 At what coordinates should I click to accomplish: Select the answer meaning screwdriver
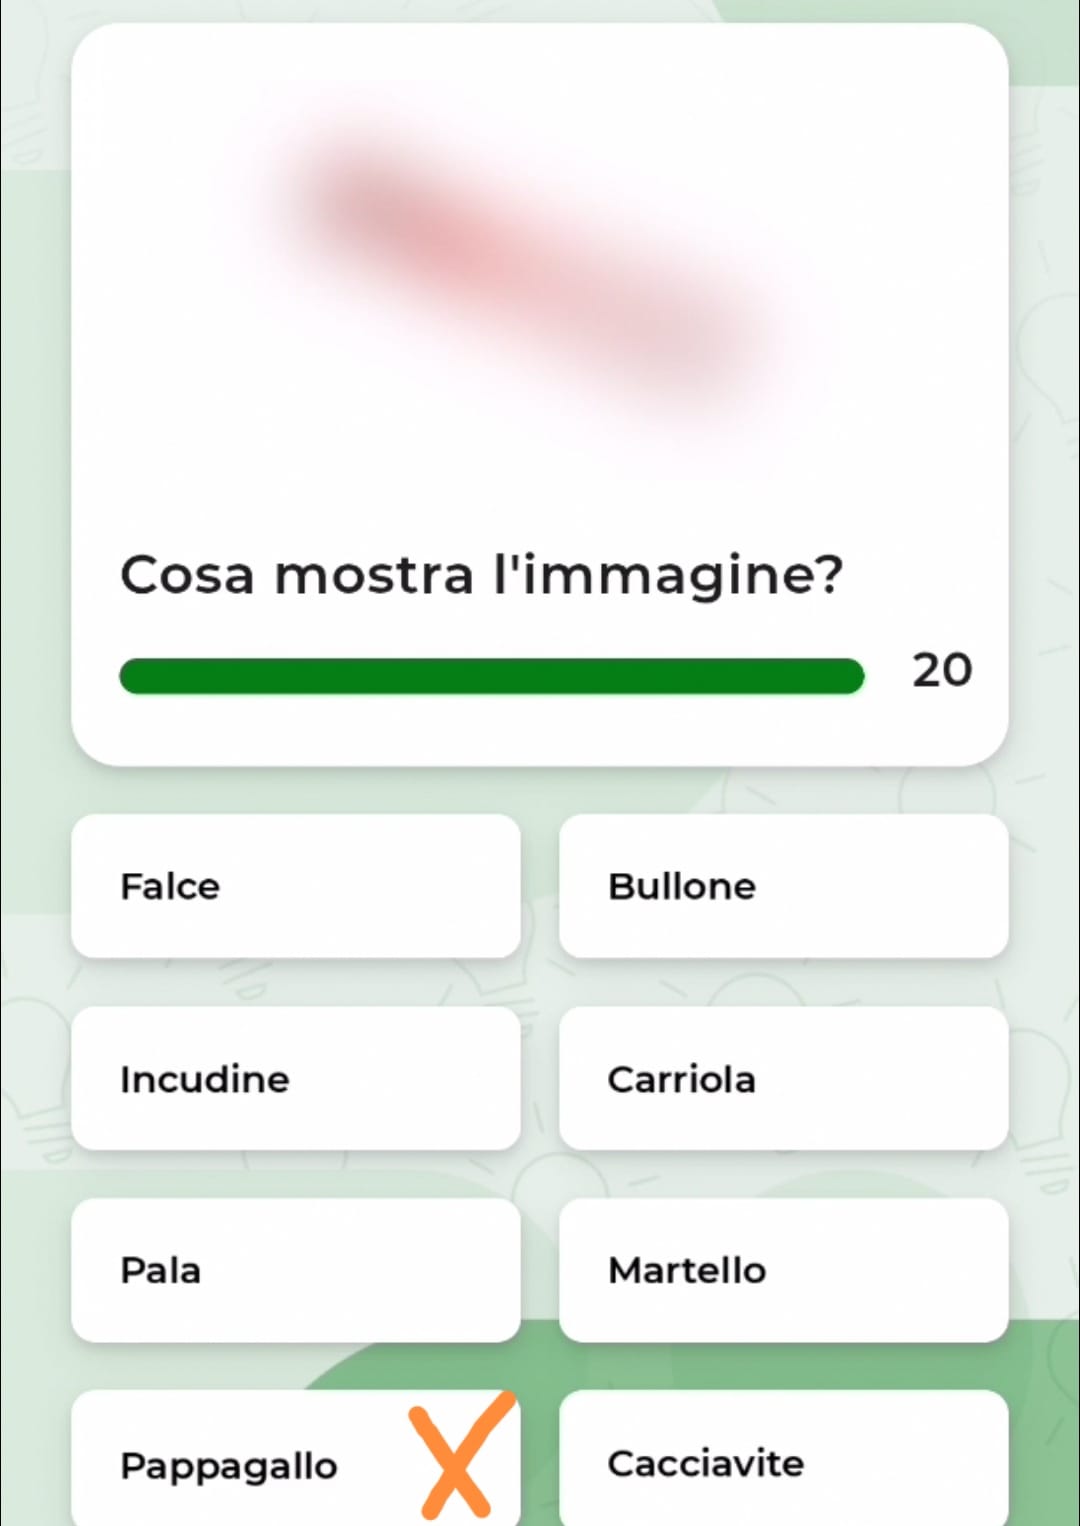[783, 1462]
